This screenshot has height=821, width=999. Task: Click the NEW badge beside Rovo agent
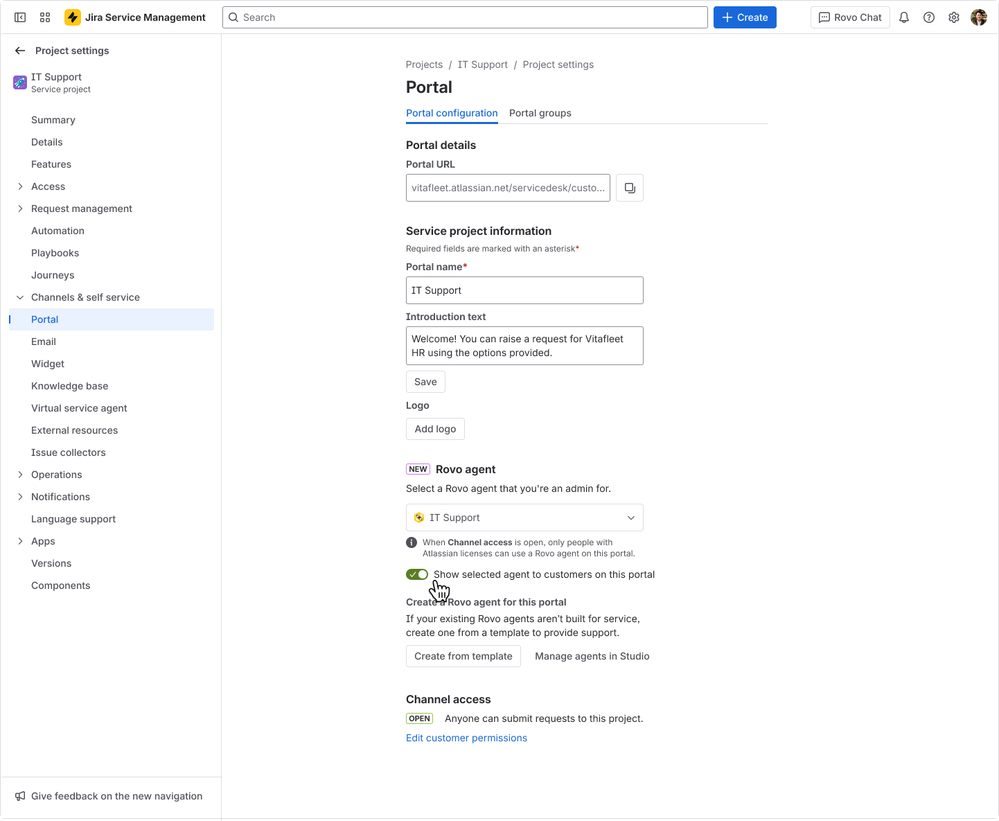[418, 469]
